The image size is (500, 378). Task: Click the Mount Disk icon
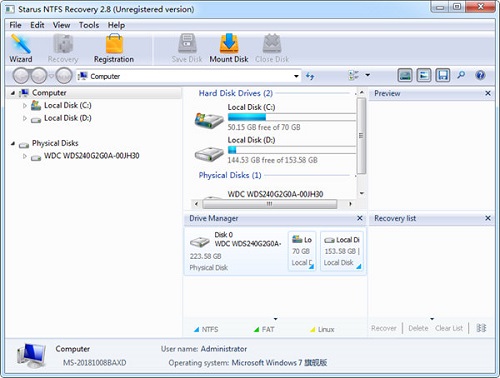(229, 48)
